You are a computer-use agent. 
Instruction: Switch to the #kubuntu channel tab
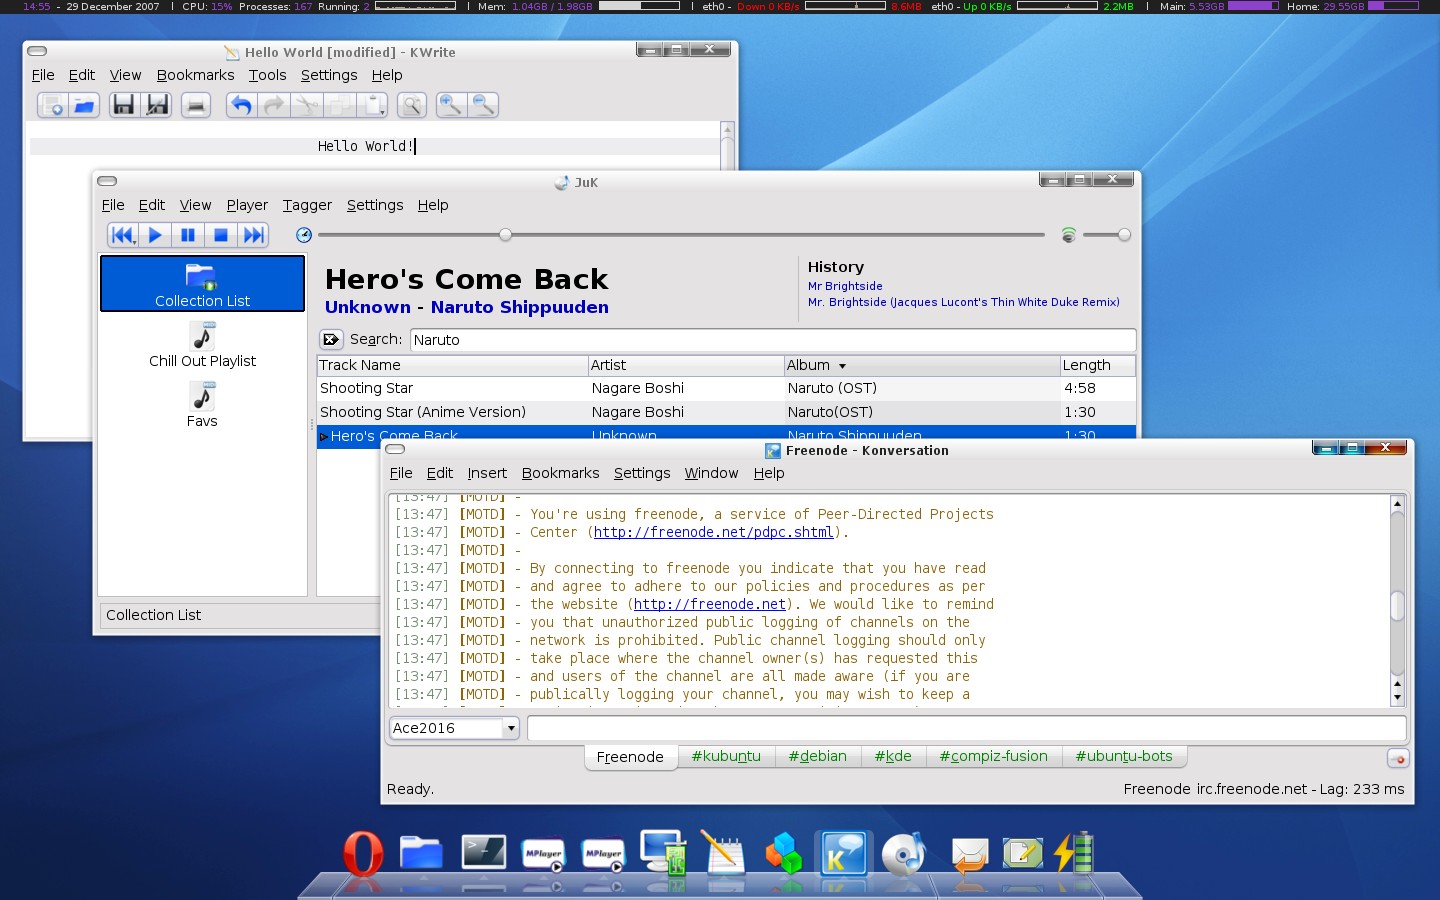(x=726, y=756)
